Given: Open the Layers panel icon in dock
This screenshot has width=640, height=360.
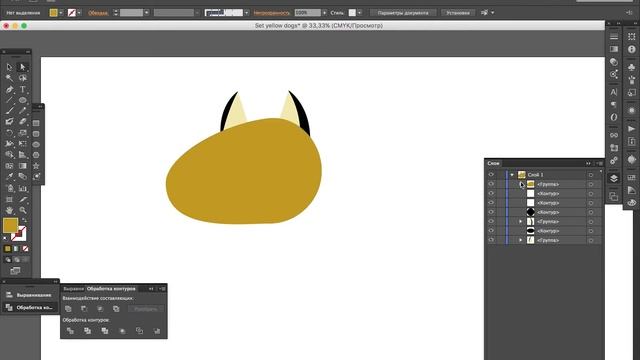Looking at the screenshot, I should [613, 178].
